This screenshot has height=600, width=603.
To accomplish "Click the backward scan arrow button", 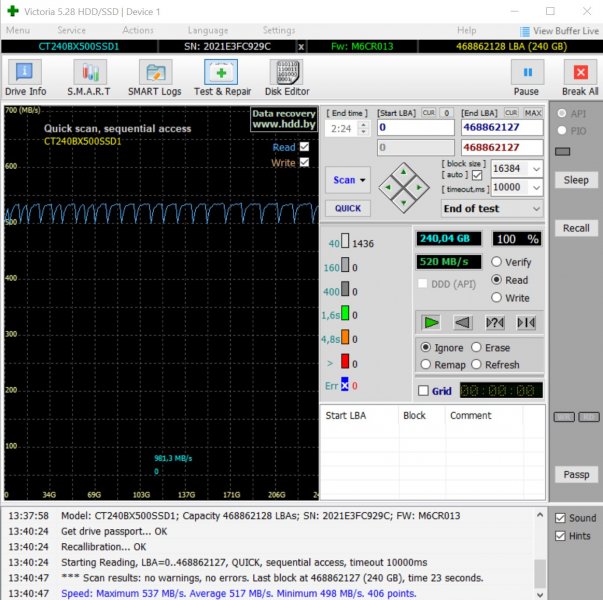I will (x=463, y=322).
